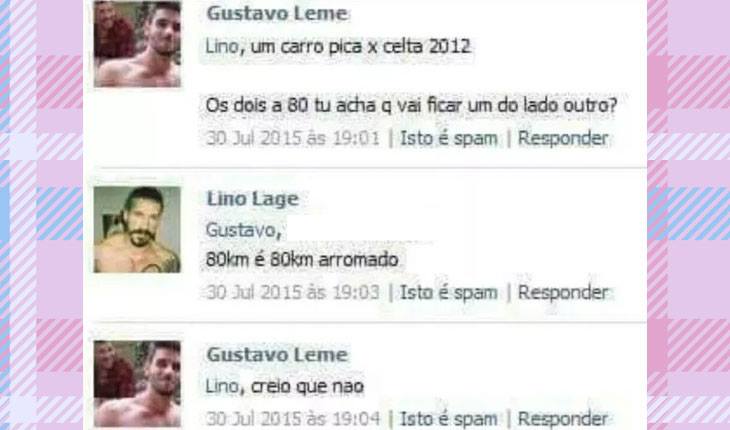Select the timestamp 30 Jul 2015 às 19:03
730x430 pixels.
coord(293,293)
